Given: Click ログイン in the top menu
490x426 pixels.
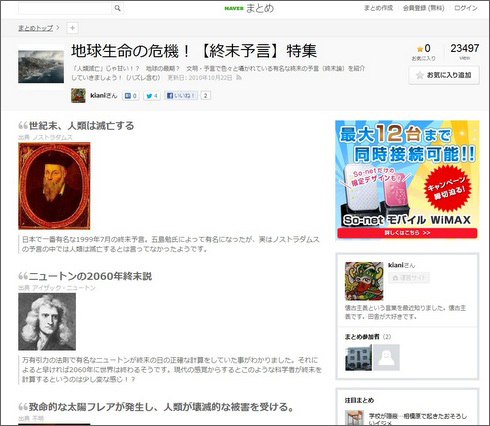Looking at the screenshot, I should [x=466, y=8].
